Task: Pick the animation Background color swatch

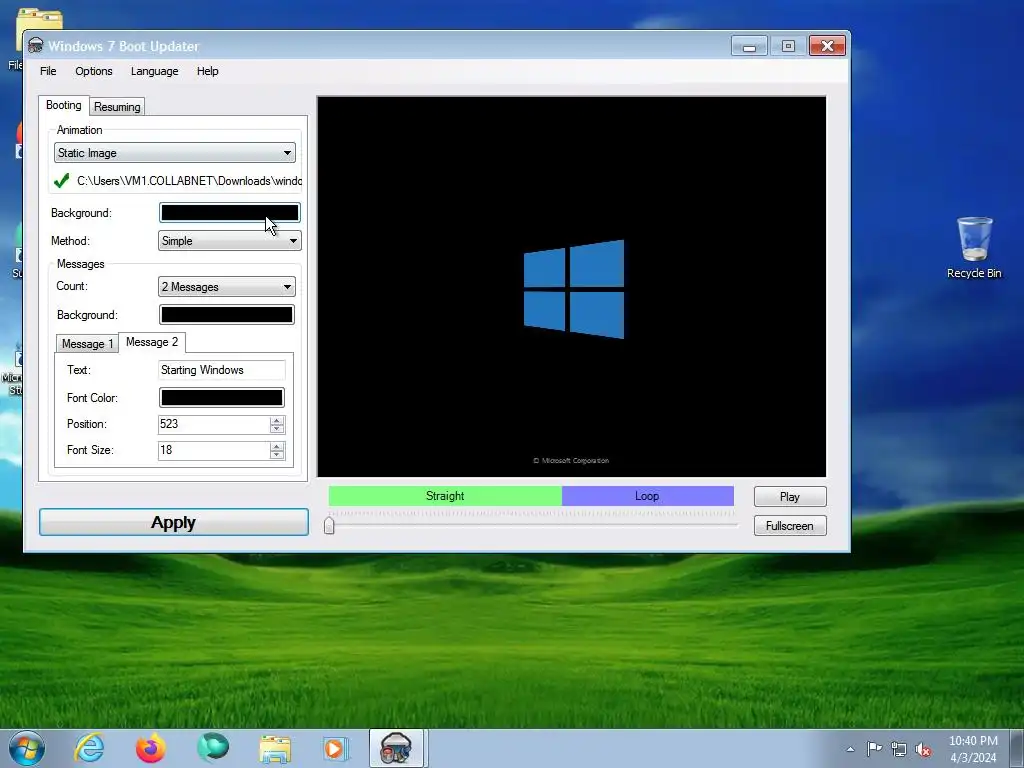Action: 229,213
